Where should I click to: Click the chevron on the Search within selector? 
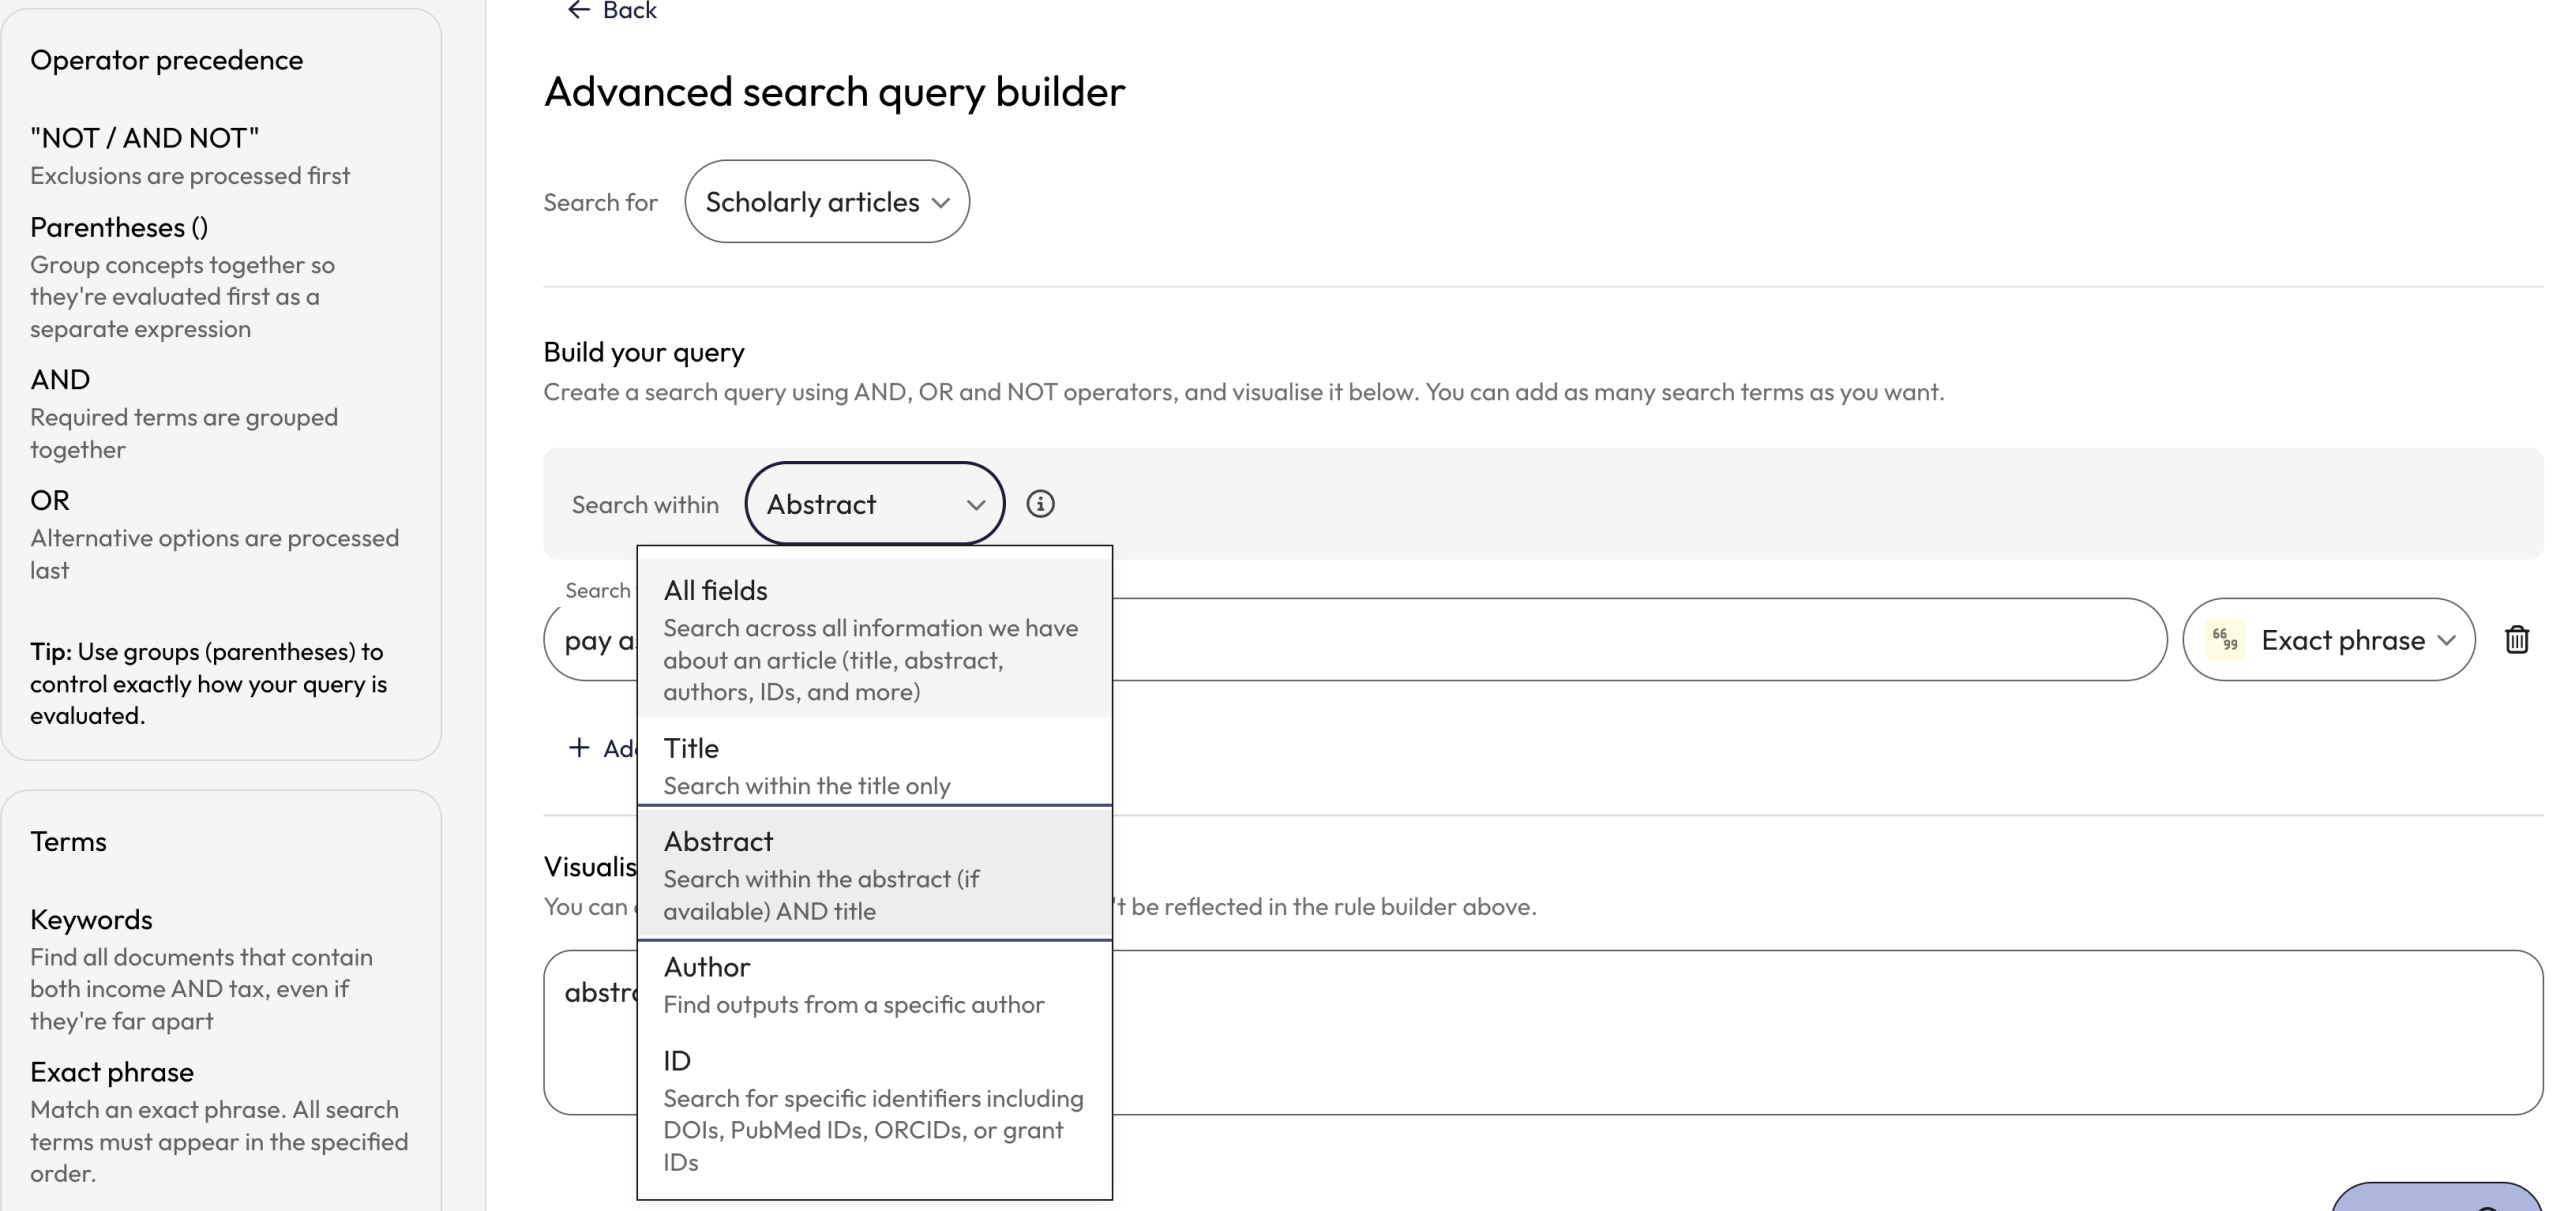[975, 505]
